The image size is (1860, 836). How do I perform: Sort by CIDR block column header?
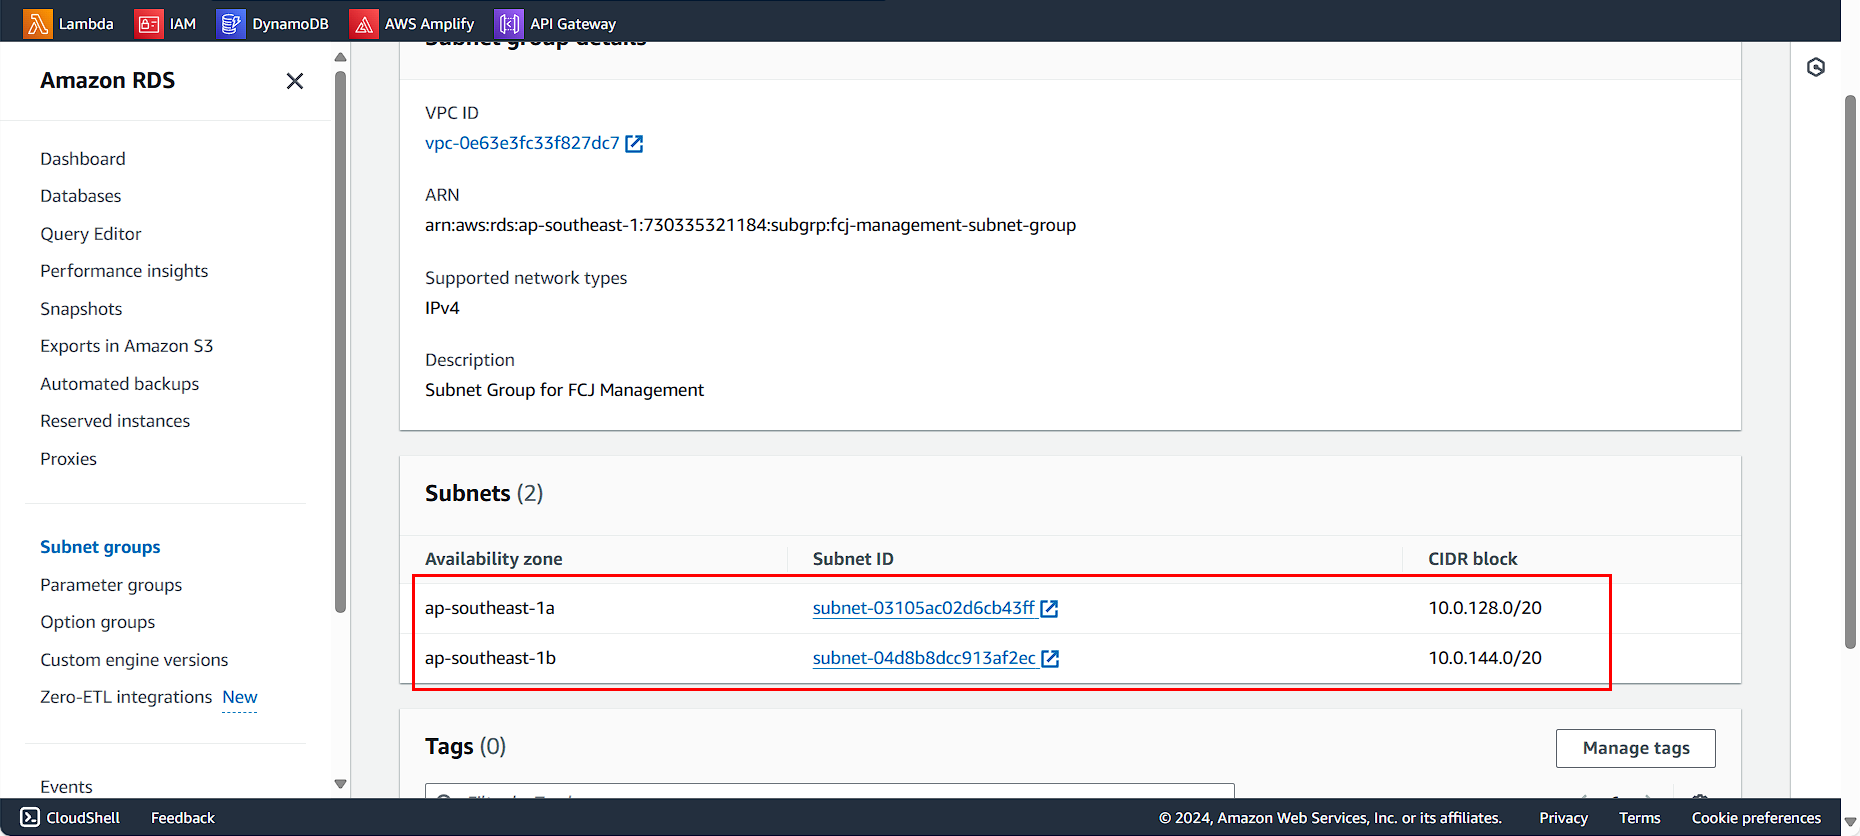1473,559
